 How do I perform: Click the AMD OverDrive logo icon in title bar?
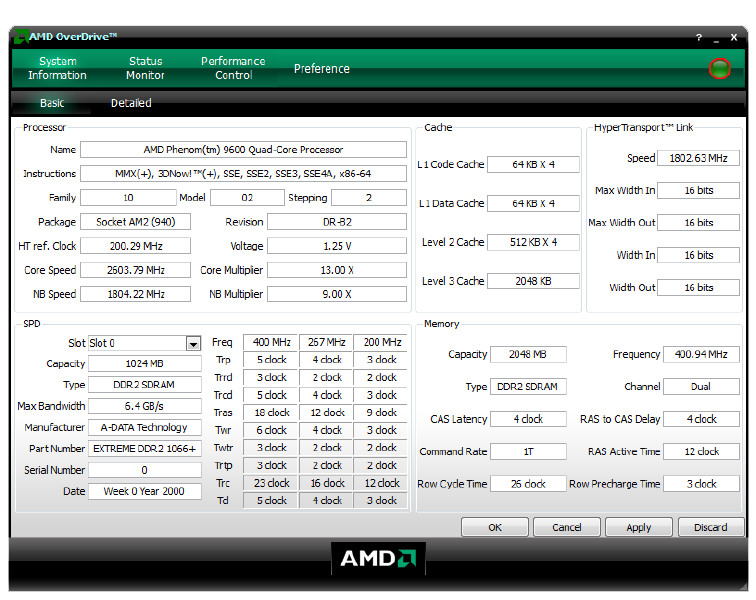point(21,37)
